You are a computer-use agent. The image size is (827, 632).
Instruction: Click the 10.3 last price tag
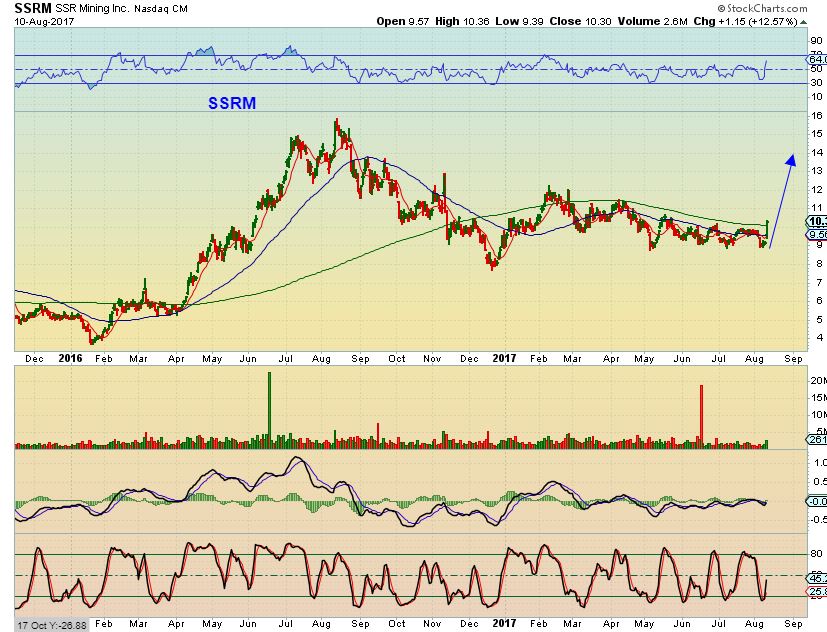(x=817, y=222)
